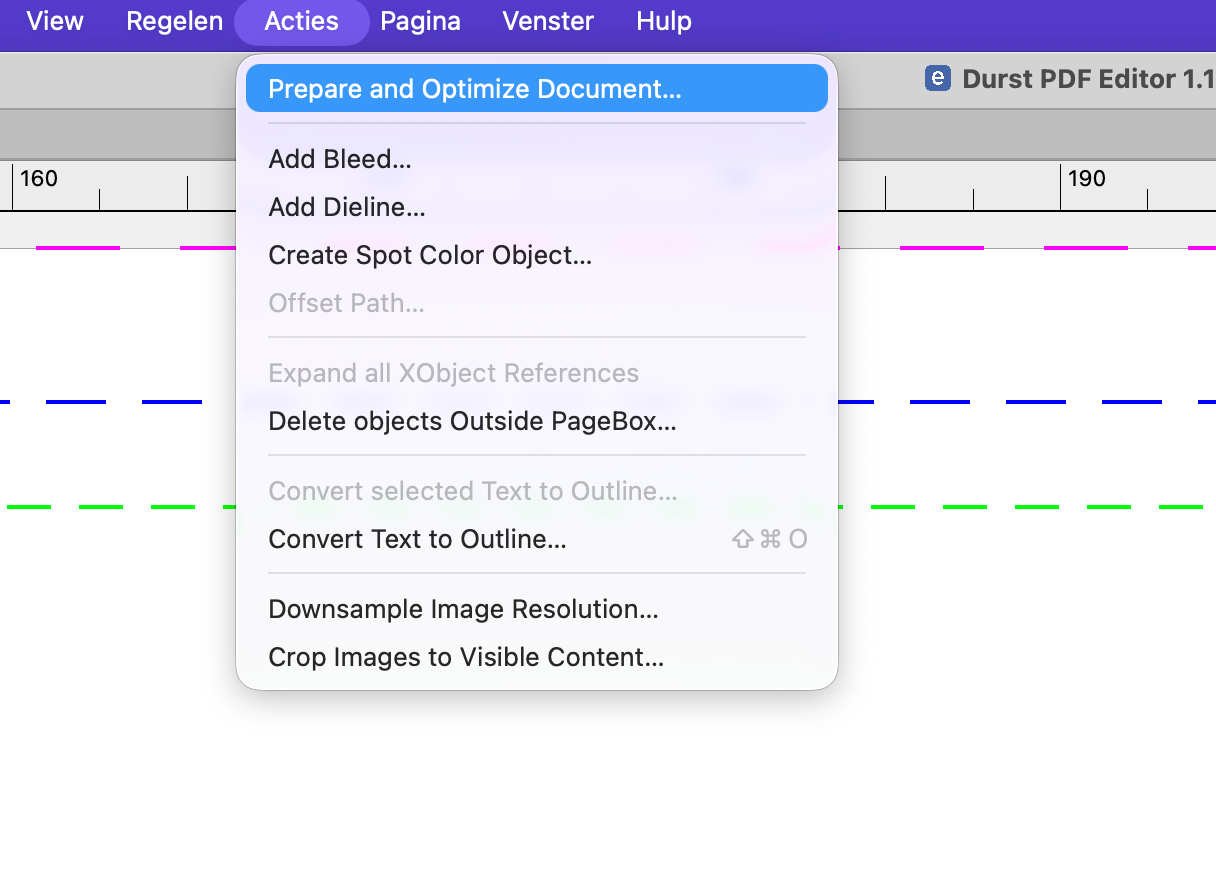Choose Add Dieline menu entry
Viewport: 1216px width, 880px height.
point(537,207)
